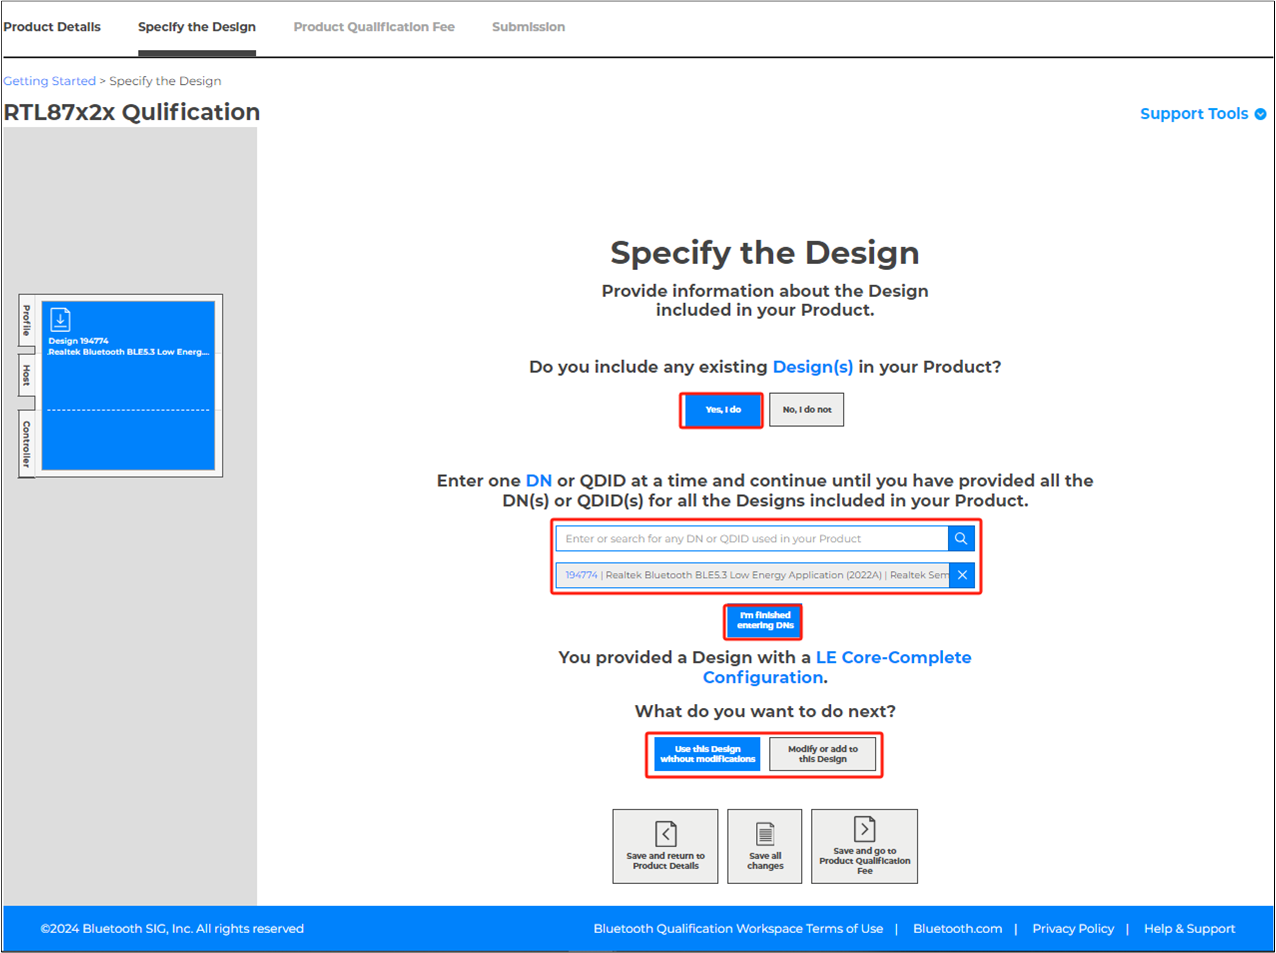Open the 194774 design number link
This screenshot has height=953, width=1276.
(x=581, y=575)
